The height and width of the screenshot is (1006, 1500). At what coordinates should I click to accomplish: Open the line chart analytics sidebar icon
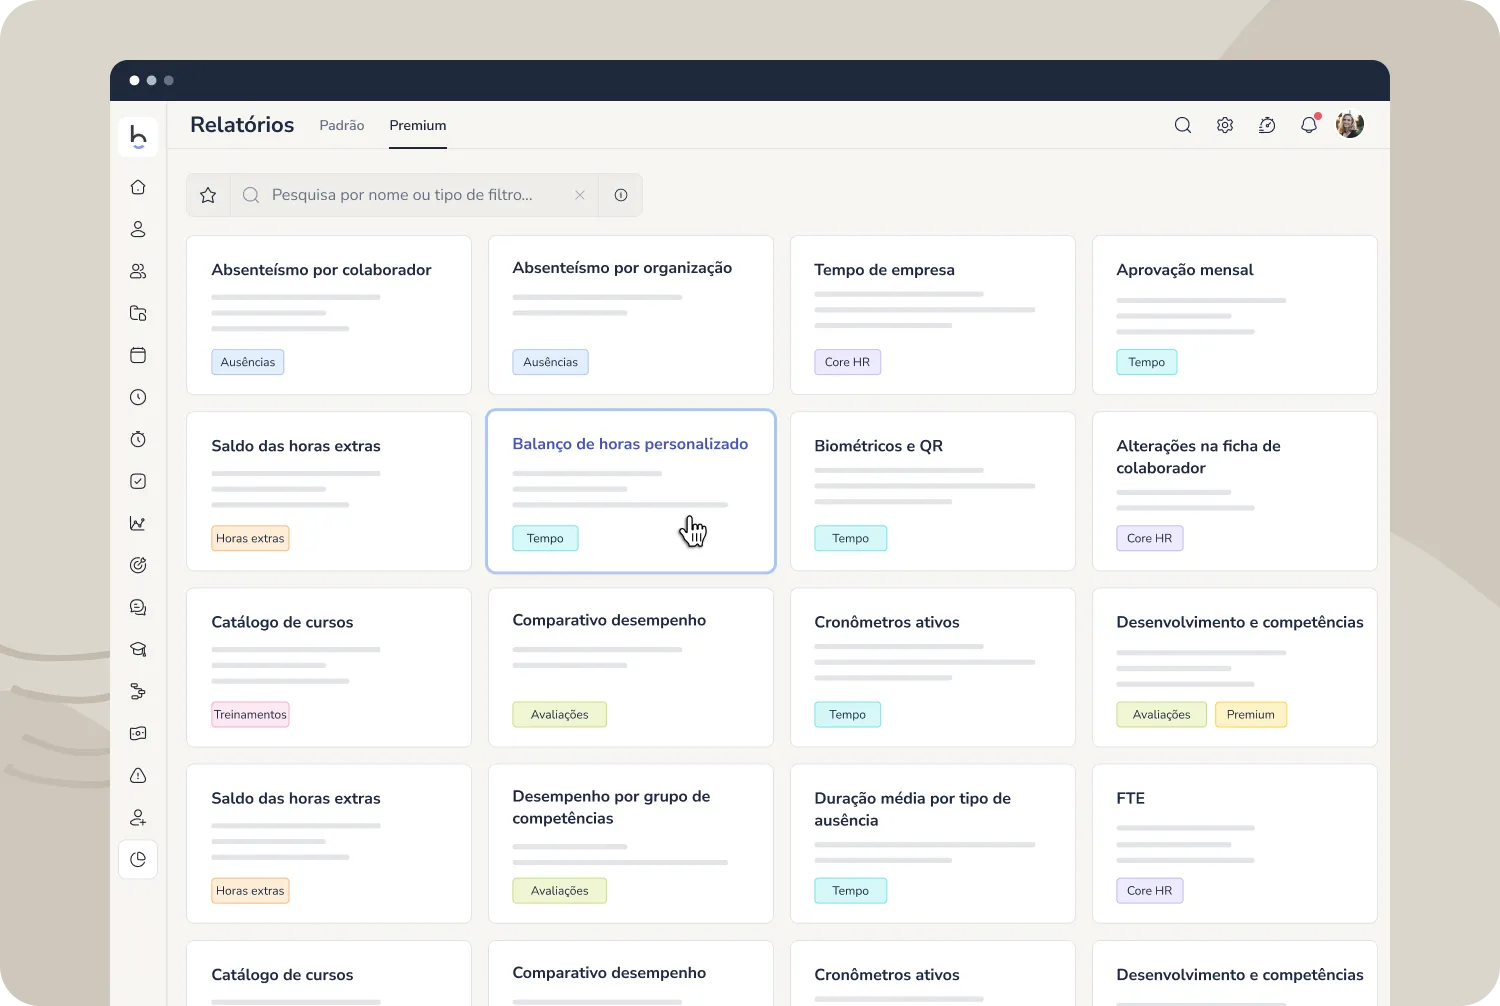(x=138, y=523)
